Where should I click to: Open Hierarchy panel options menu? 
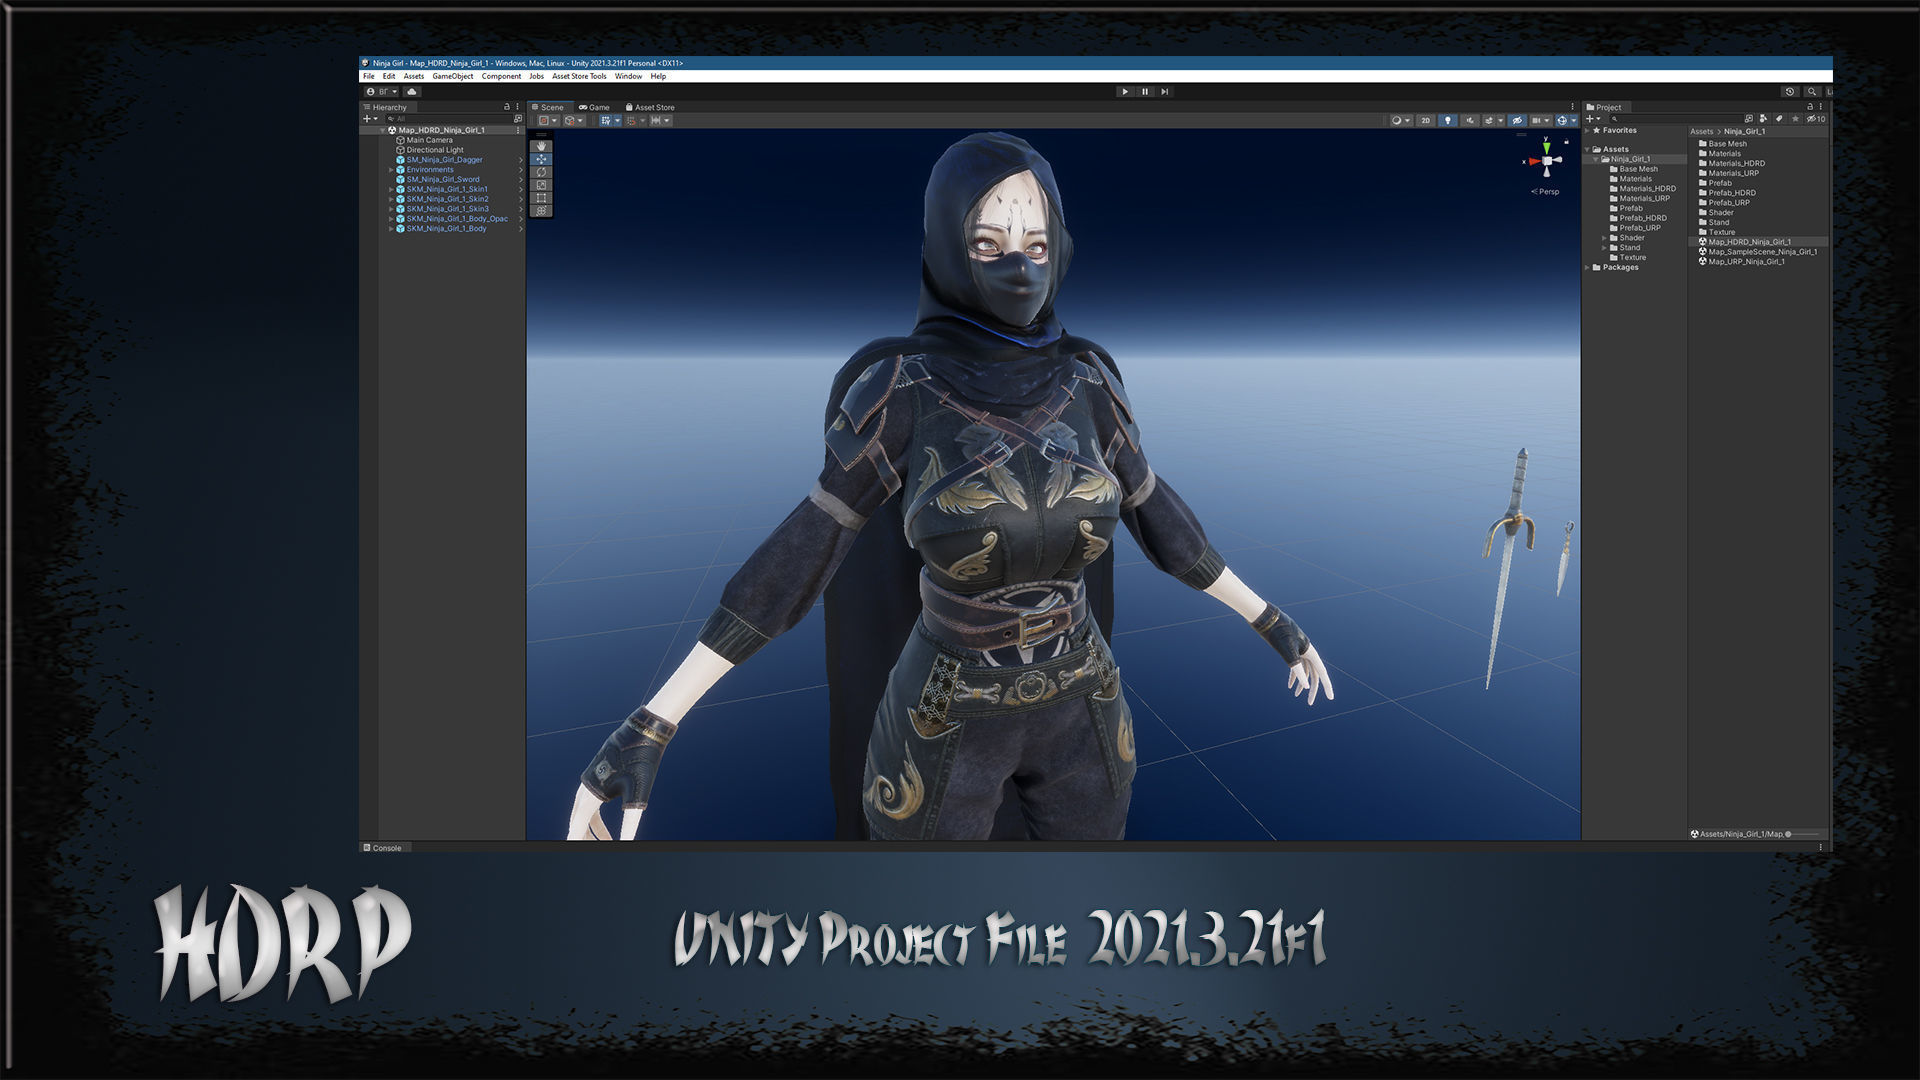[517, 106]
